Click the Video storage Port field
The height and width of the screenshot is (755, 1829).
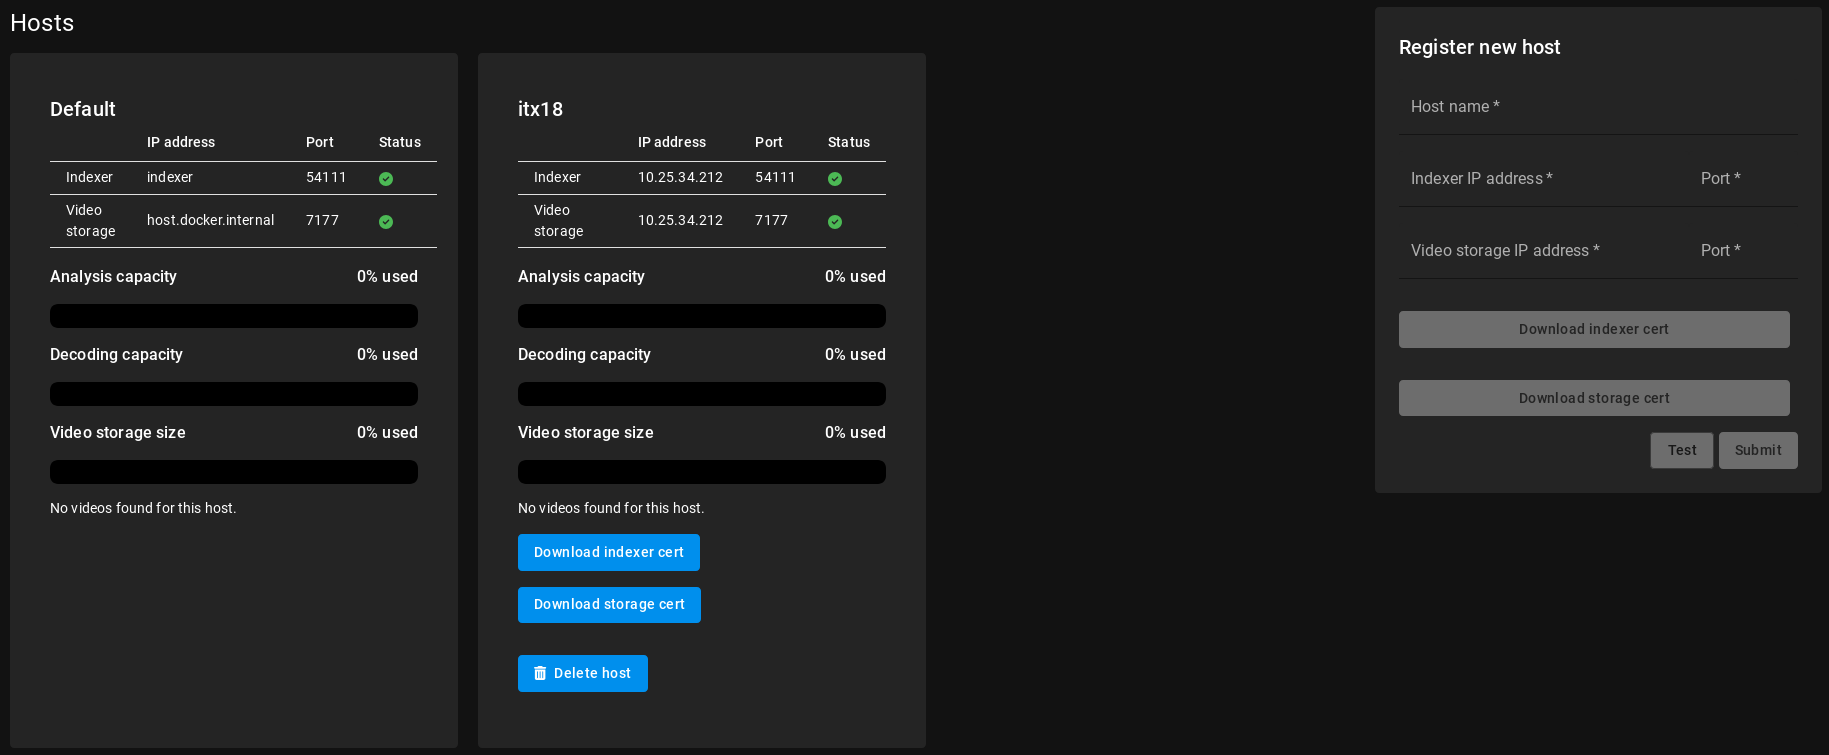[x=1745, y=252]
